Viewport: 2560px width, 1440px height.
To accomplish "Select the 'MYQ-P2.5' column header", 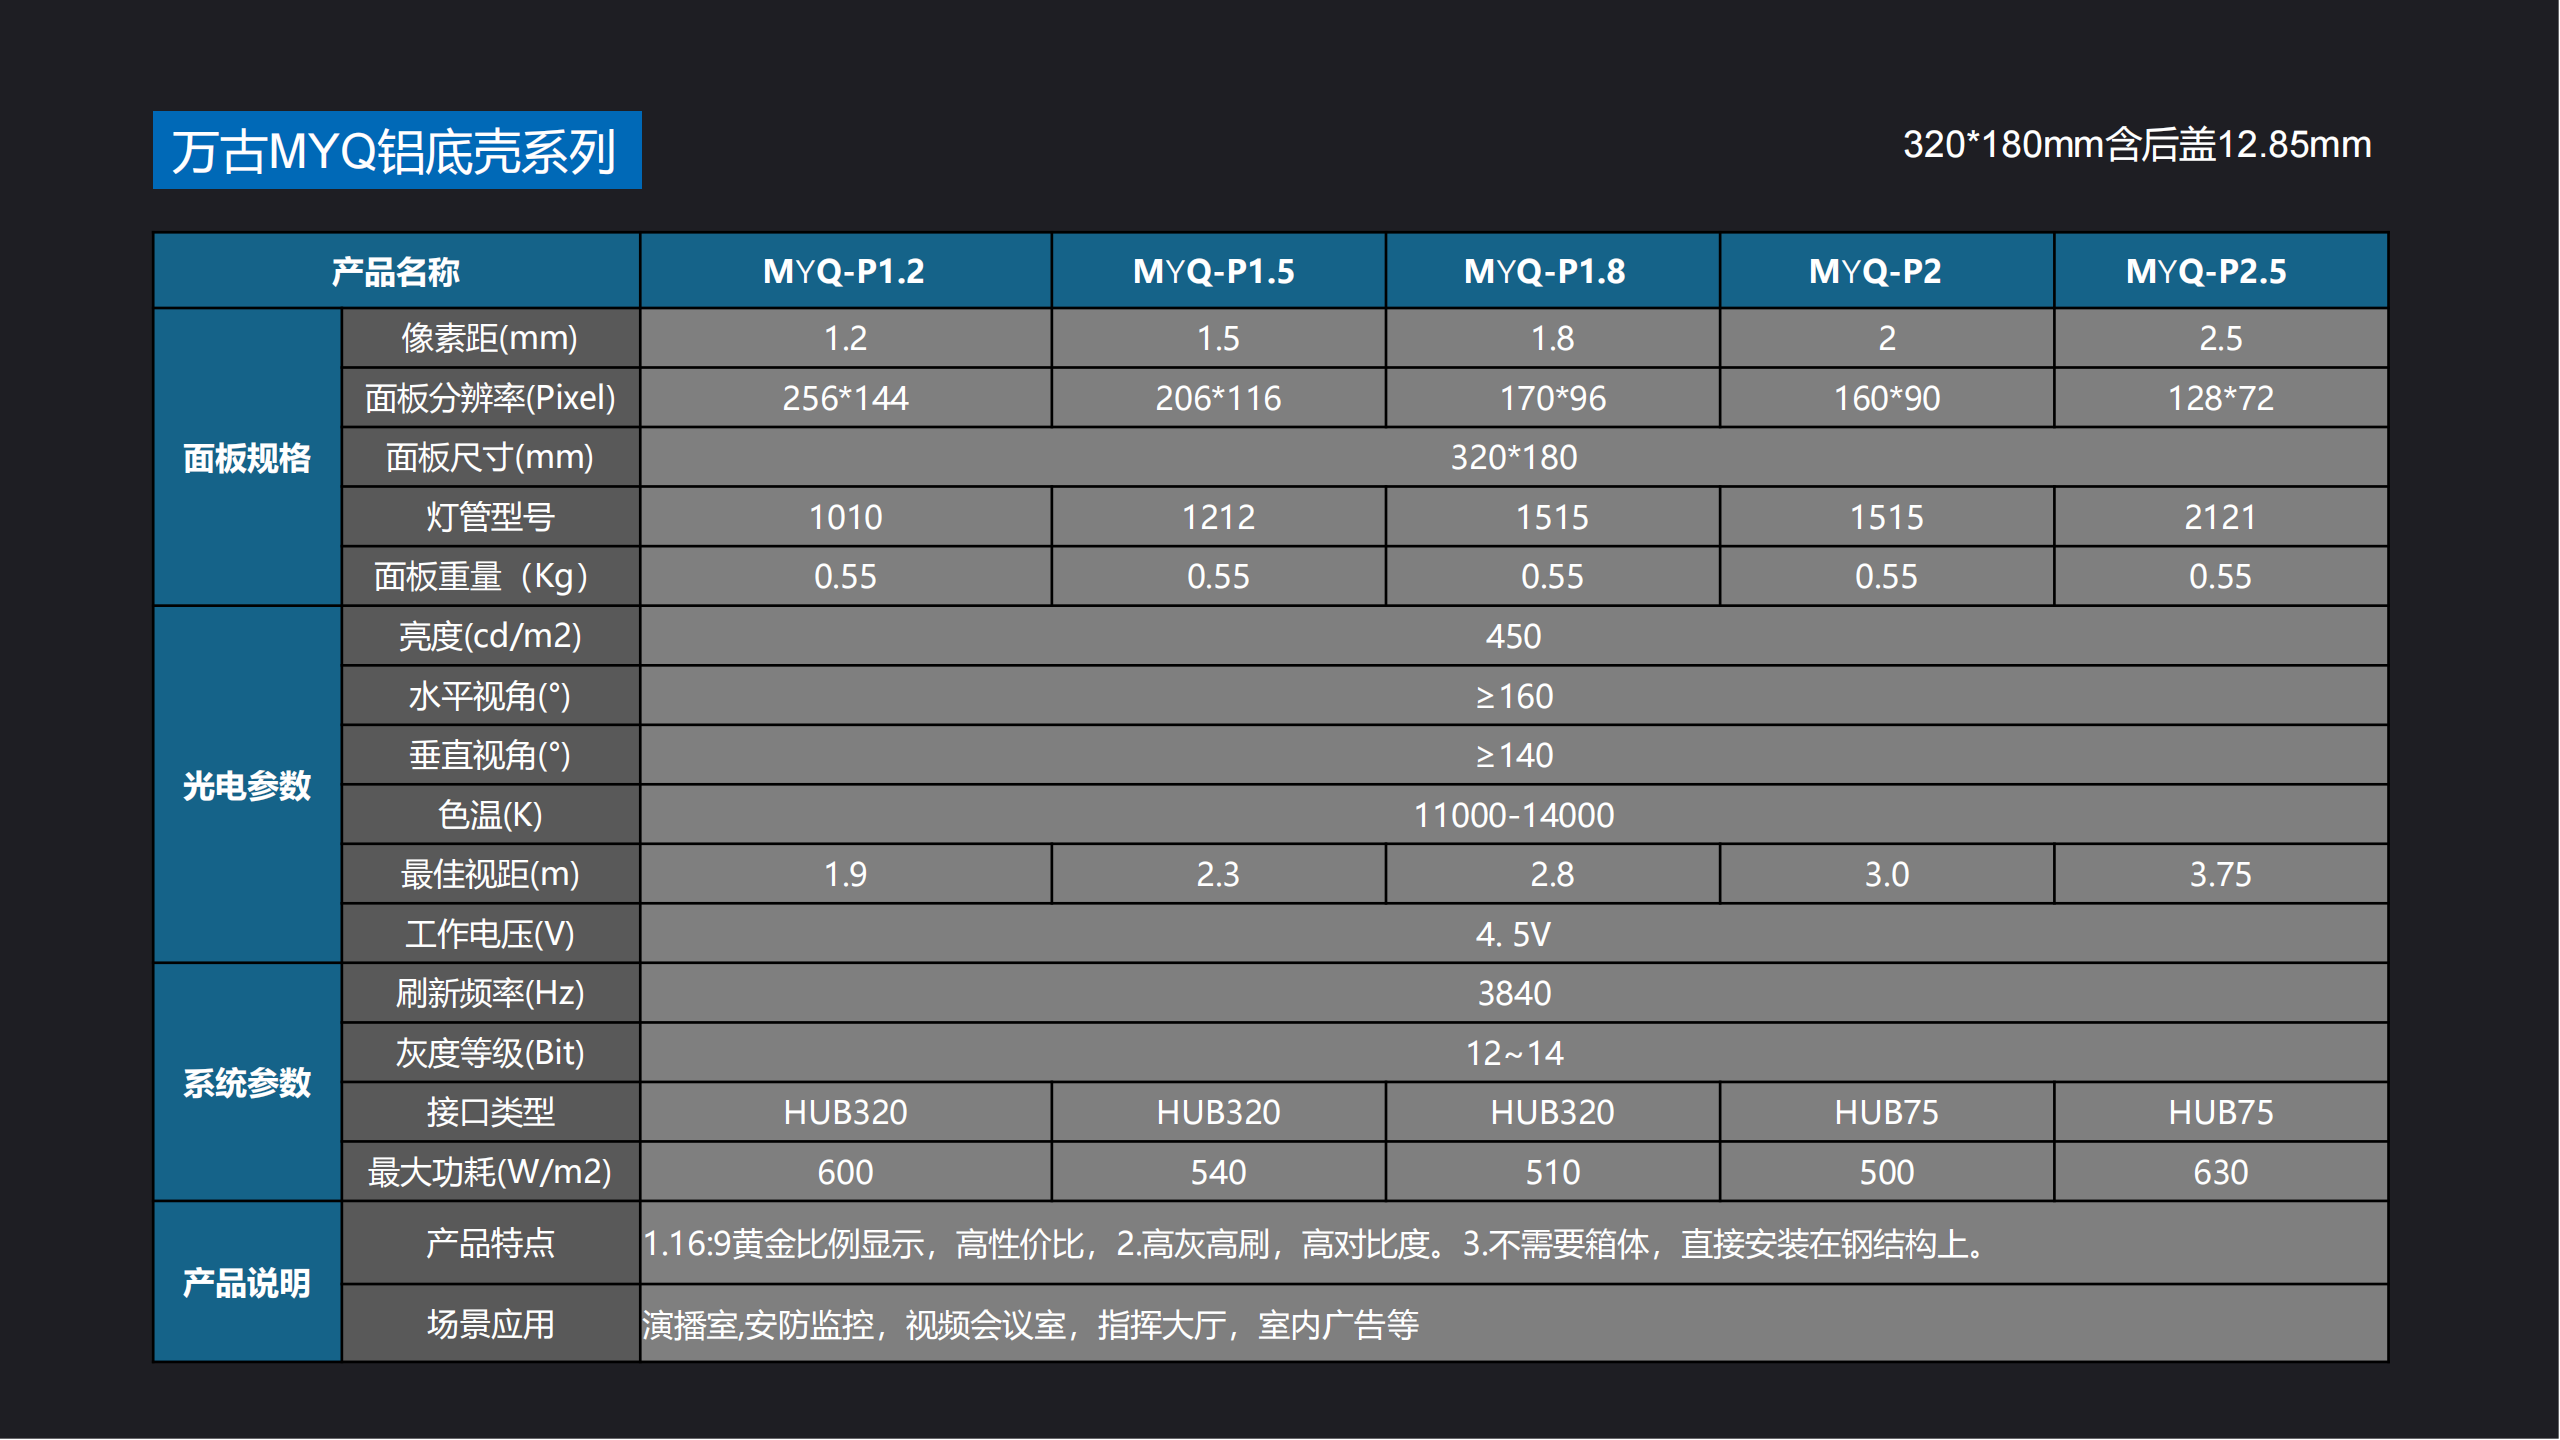I will [x=2220, y=271].
